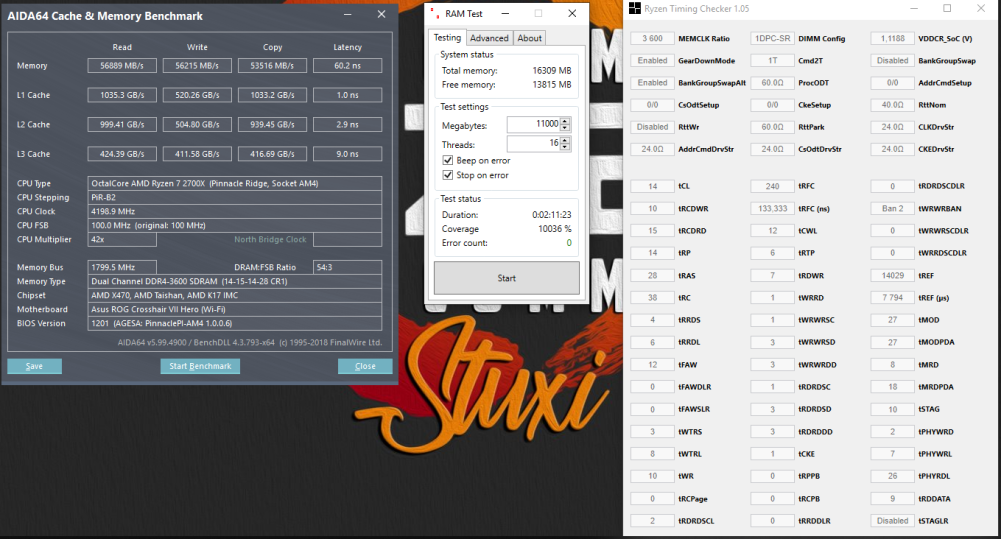
Task: Click the tREF value 14029
Action: click(x=892, y=276)
